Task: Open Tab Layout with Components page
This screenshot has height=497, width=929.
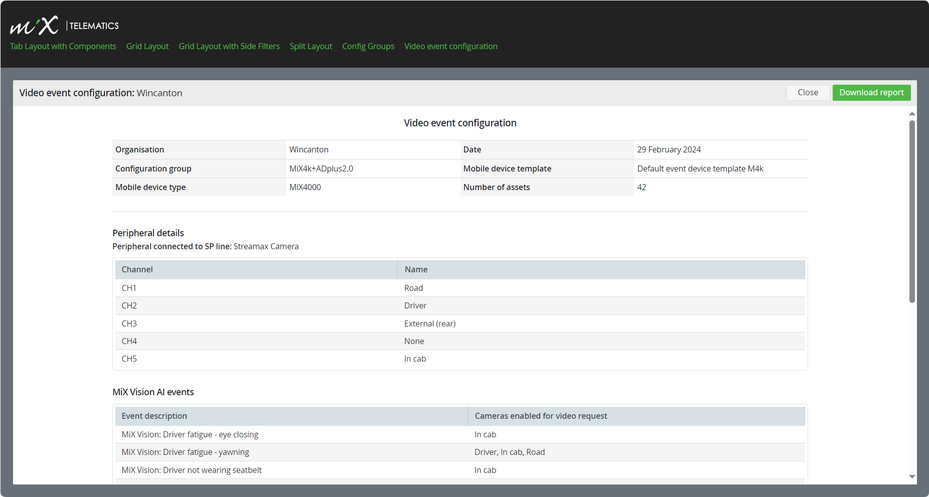Action: click(x=64, y=46)
